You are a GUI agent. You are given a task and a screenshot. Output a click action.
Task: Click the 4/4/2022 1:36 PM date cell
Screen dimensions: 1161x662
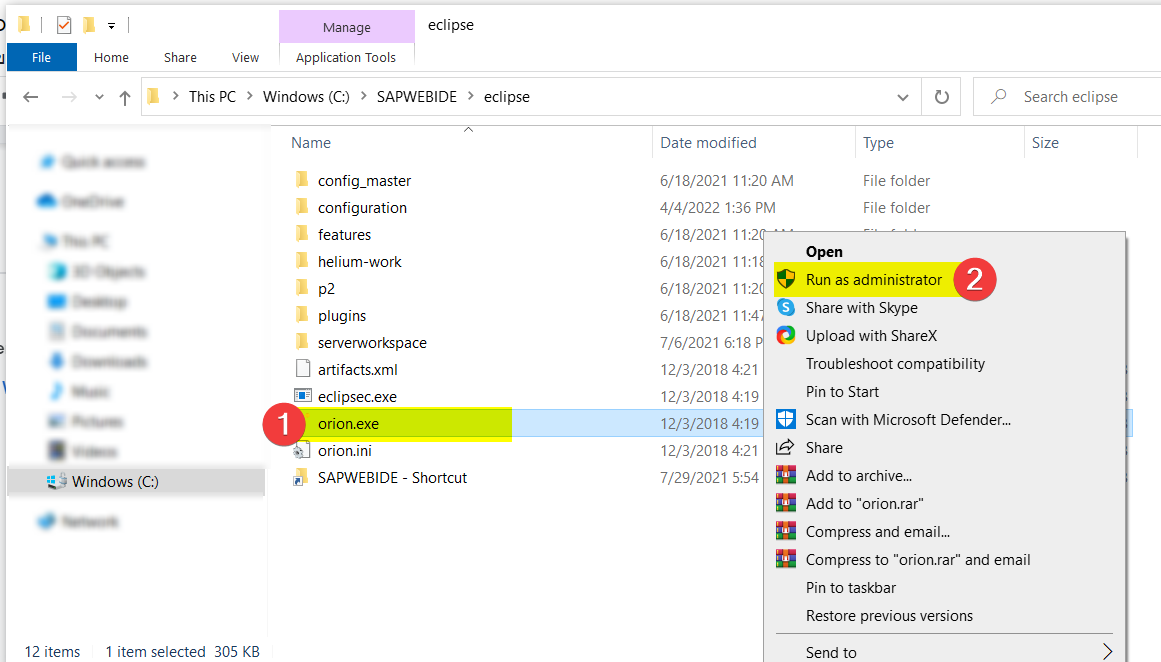[x=717, y=207]
